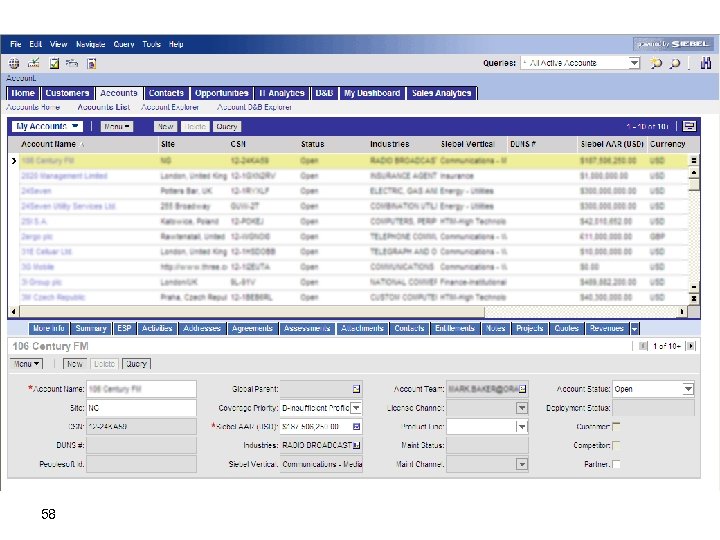Open Account Explorer link
720x540 pixels.
click(170, 107)
